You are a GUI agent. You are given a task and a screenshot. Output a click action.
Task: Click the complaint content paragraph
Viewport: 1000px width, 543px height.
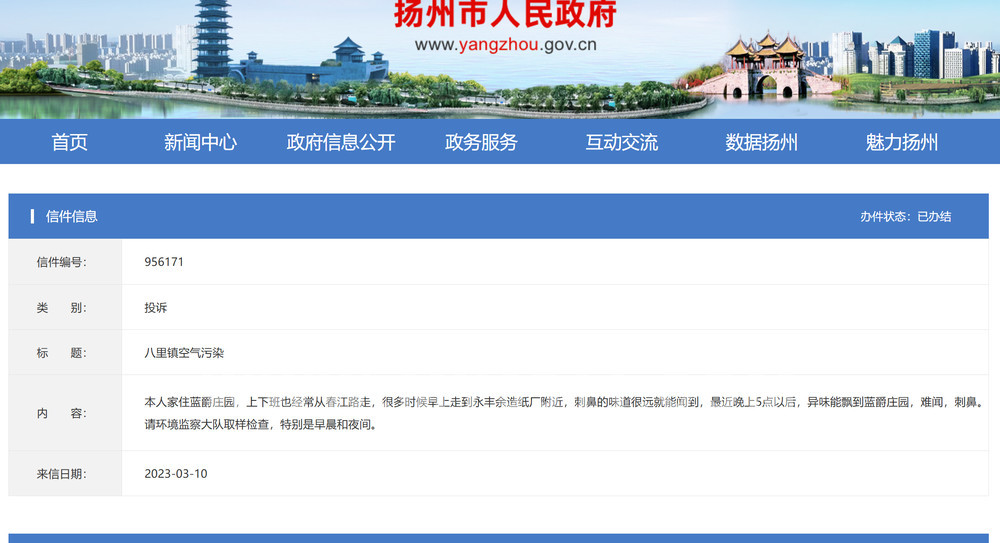560,413
